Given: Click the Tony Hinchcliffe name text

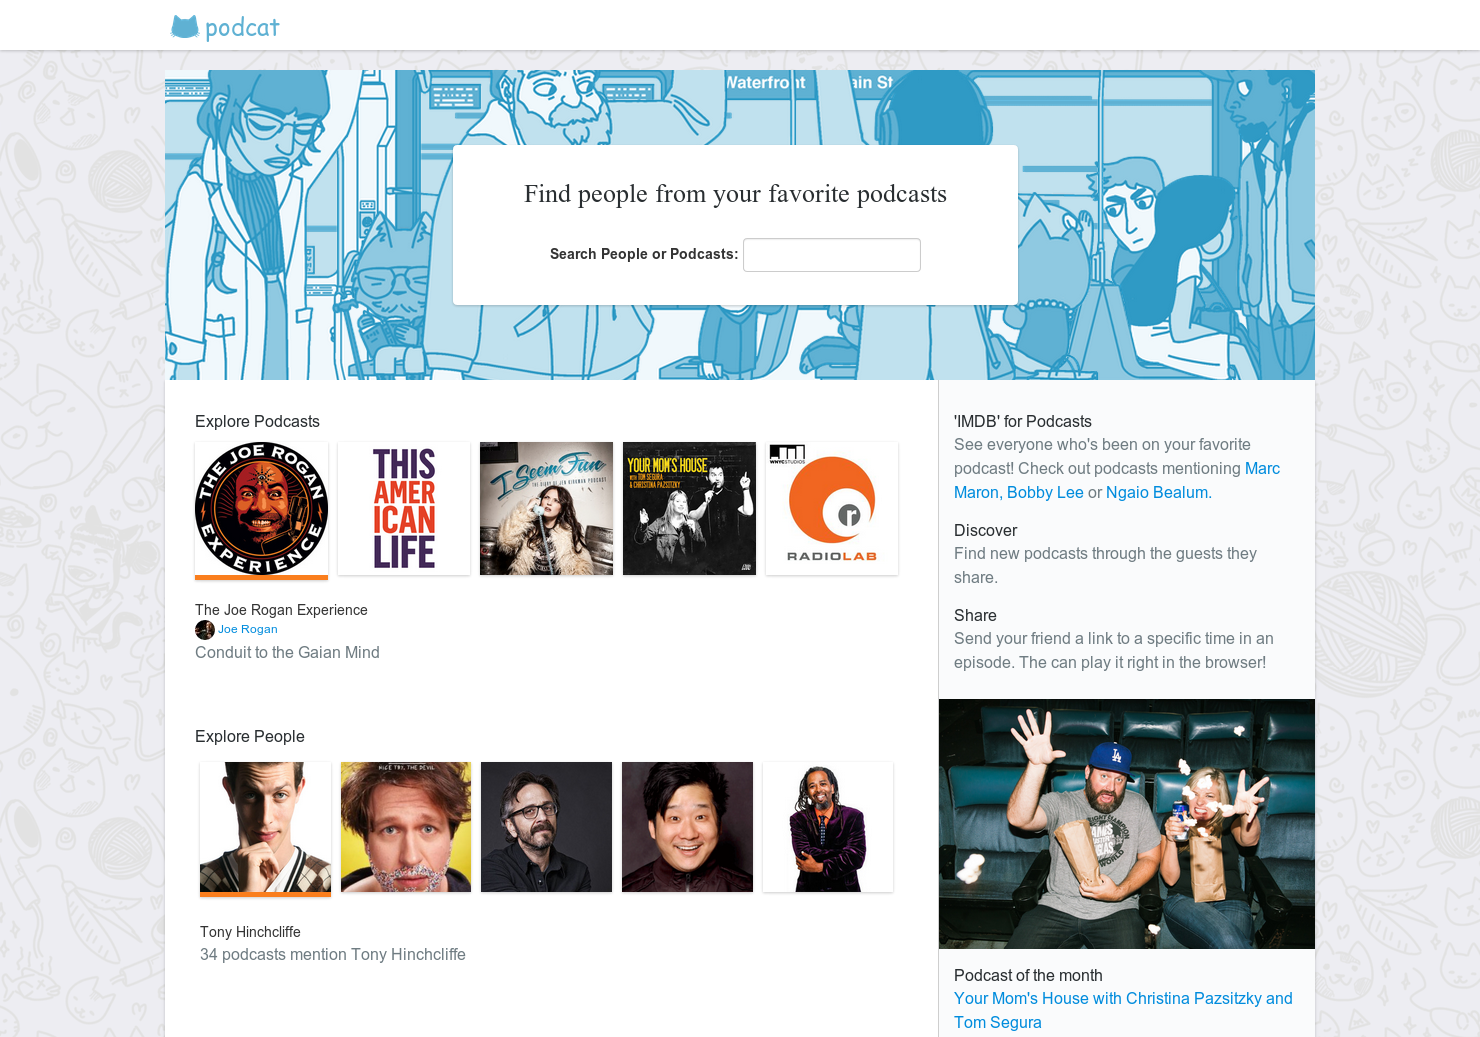Looking at the screenshot, I should pos(250,932).
